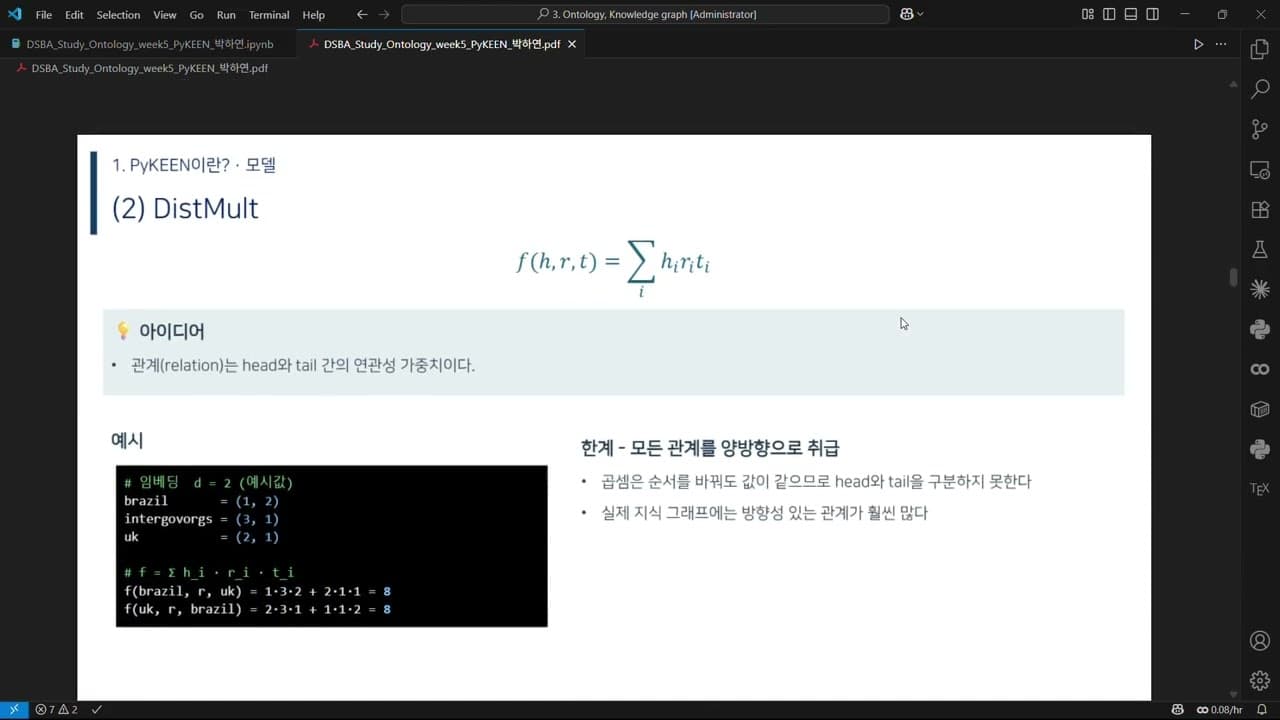Click the PDF file breadcrumb
1280x720 pixels.
pos(149,68)
